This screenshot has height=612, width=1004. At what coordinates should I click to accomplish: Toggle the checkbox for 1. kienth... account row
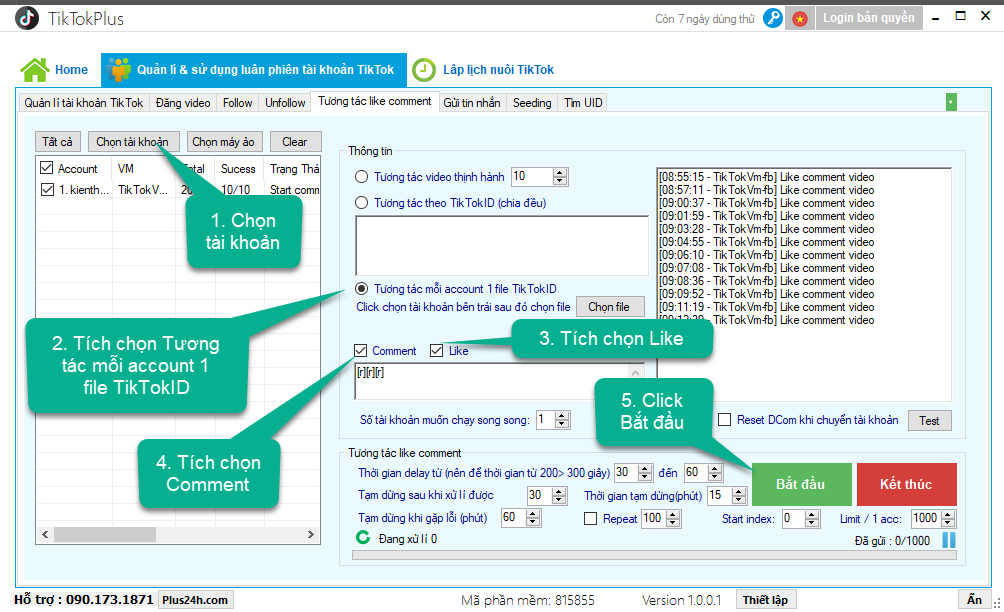tap(47, 189)
